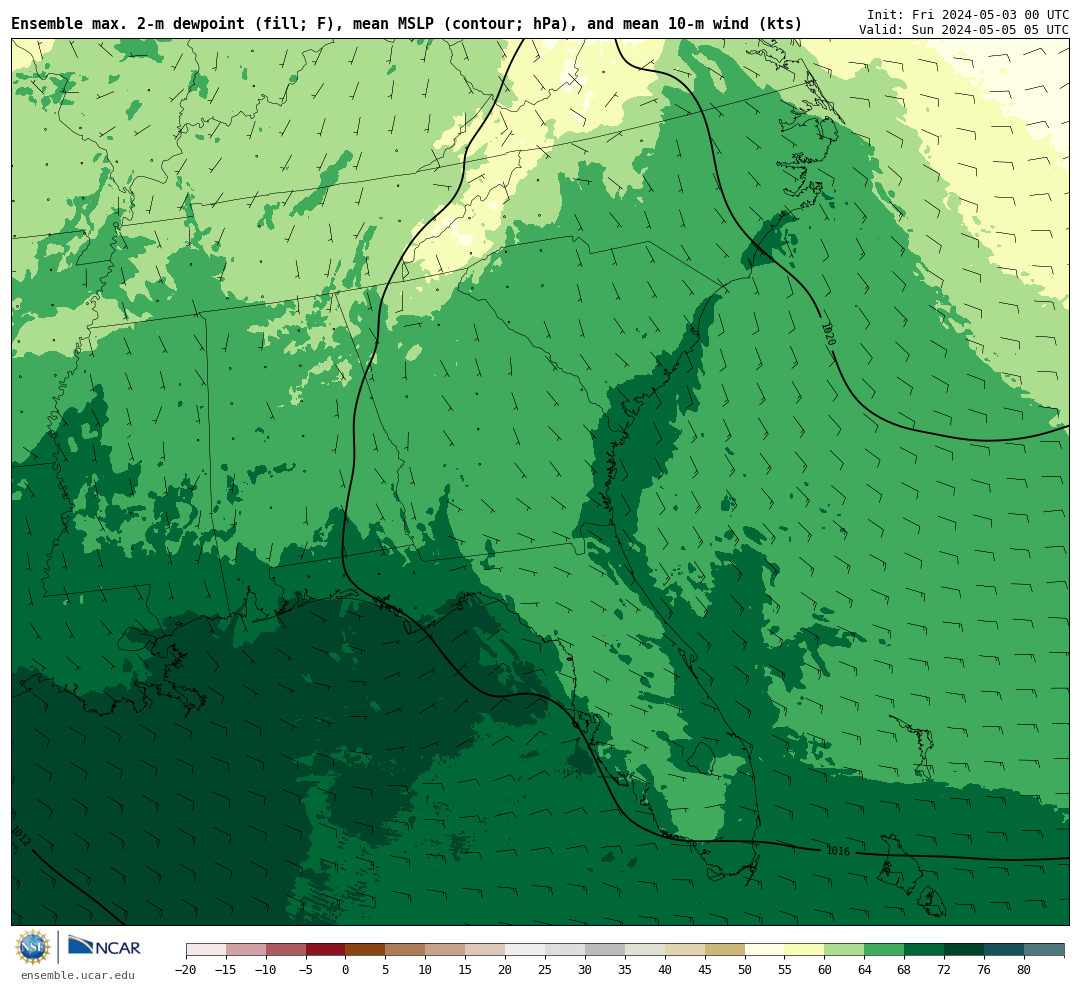
Task: Pick the colorbar swatch between 76 and 80
Action: pos(1004,950)
